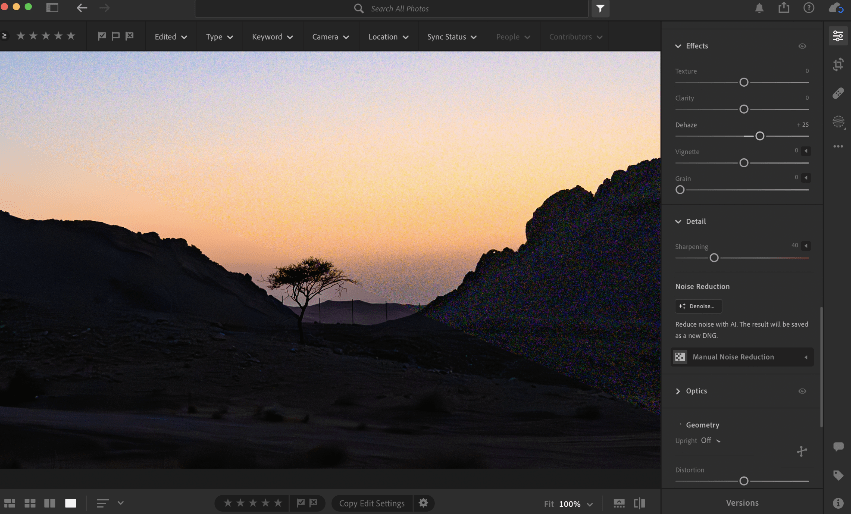This screenshot has width=851, height=514.
Task: Click the cloud sync status icon
Action: (x=836, y=8)
